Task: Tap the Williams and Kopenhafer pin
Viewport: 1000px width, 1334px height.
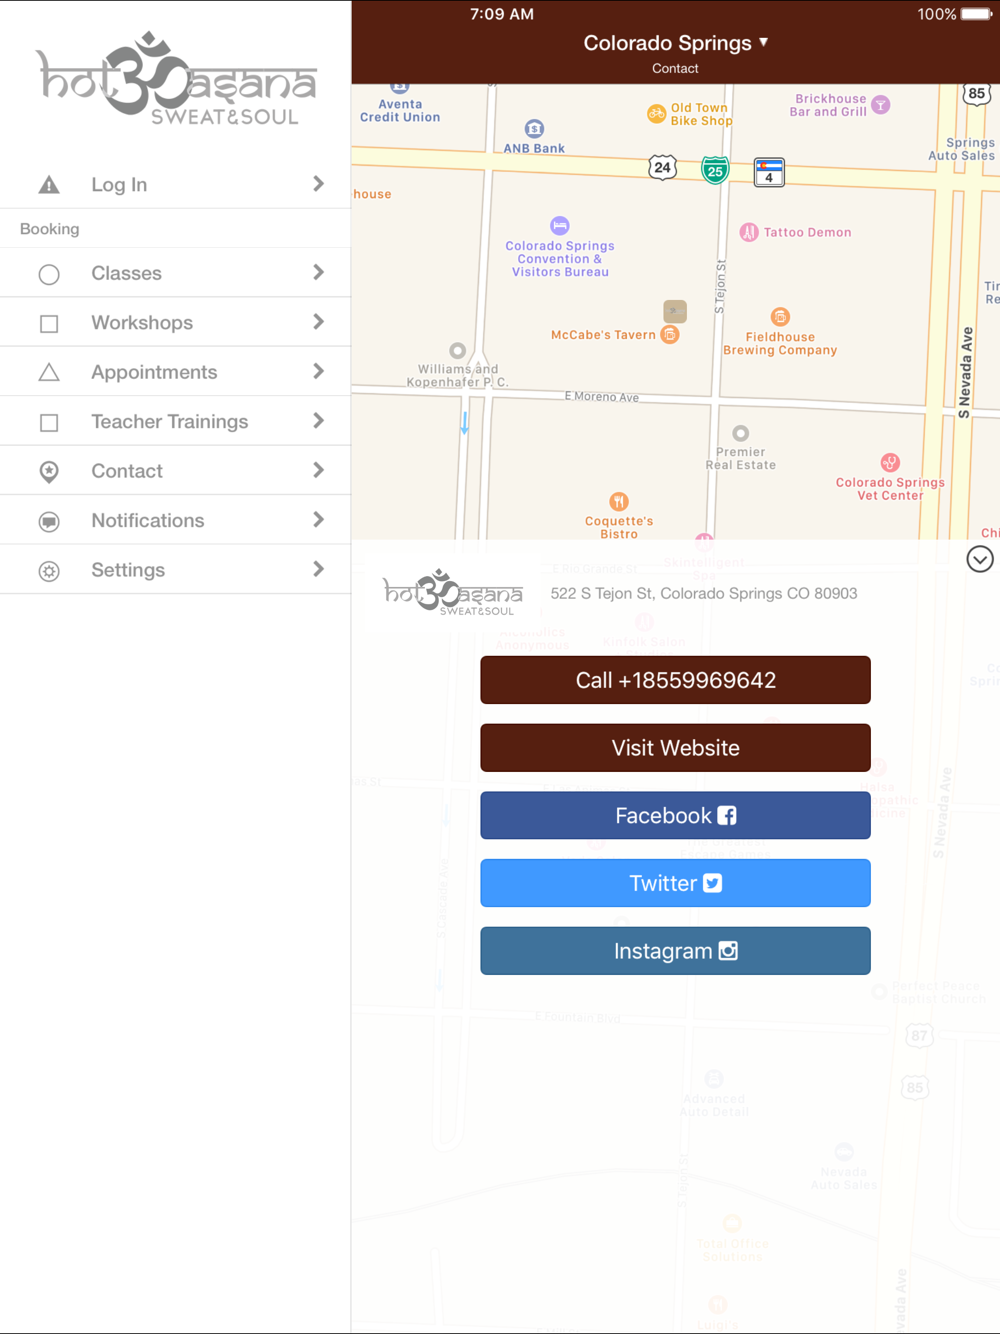Action: click(x=458, y=351)
